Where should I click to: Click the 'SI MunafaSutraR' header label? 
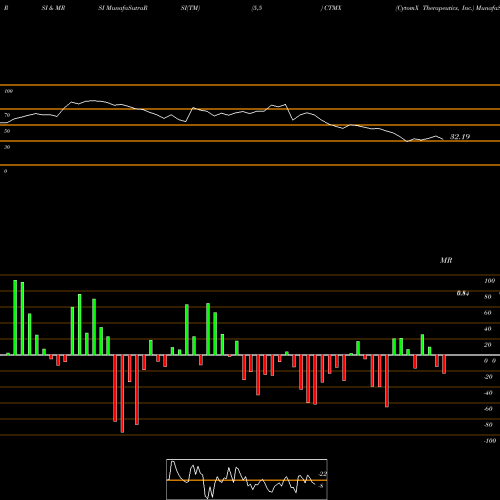(x=123, y=8)
